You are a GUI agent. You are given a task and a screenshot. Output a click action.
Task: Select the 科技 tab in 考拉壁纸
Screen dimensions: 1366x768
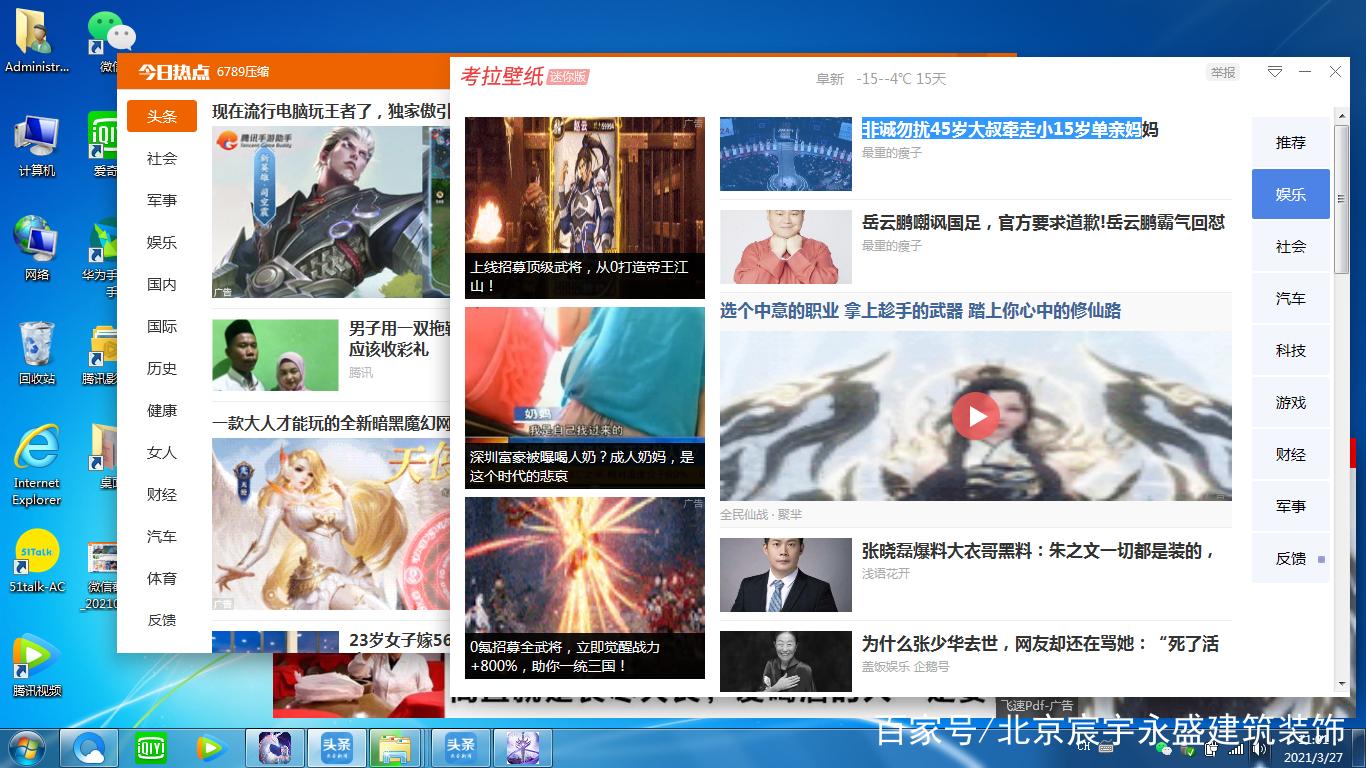point(1291,350)
